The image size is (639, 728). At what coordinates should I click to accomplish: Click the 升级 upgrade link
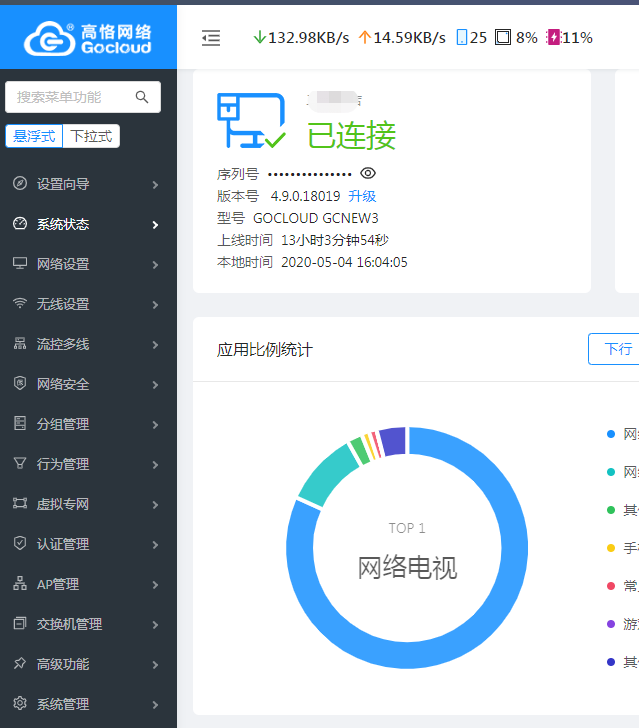coord(362,196)
